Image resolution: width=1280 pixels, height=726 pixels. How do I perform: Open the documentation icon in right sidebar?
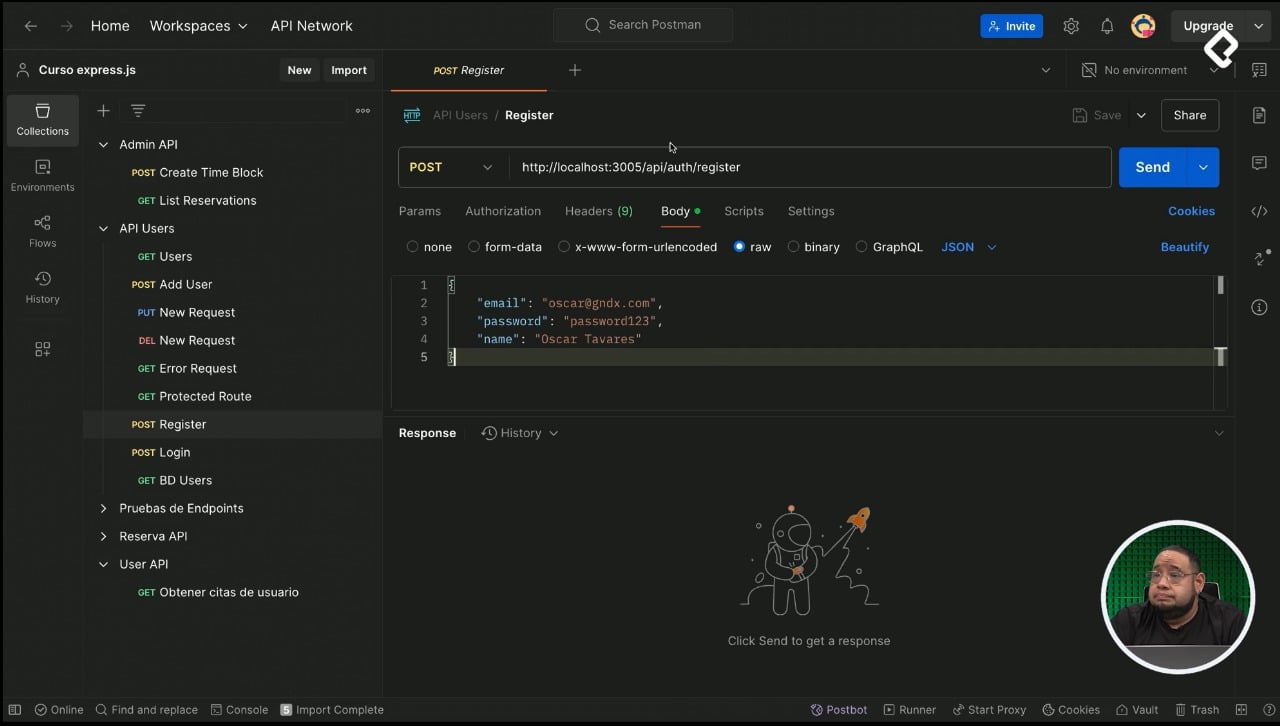point(1259,115)
